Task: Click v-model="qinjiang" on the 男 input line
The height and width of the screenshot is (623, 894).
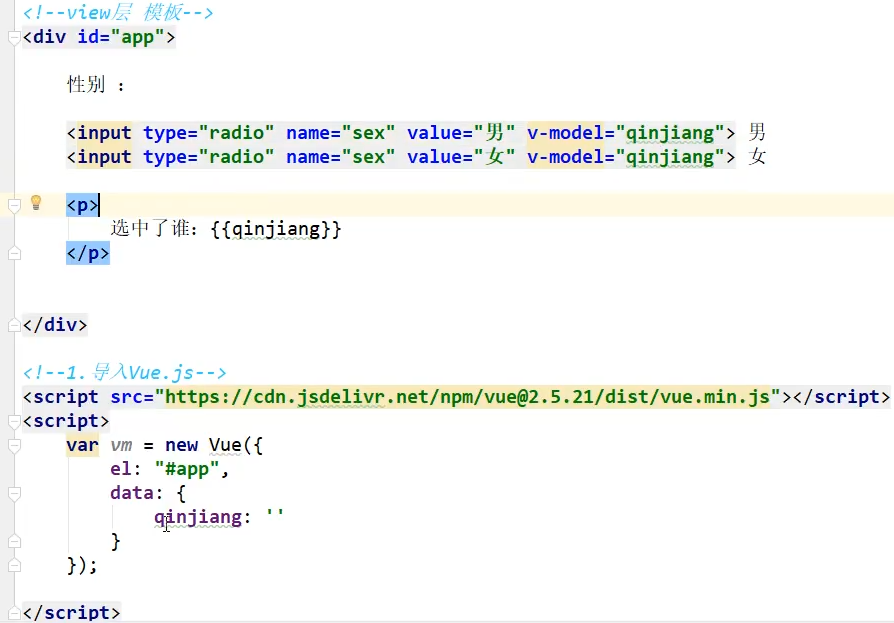Action: 625,133
